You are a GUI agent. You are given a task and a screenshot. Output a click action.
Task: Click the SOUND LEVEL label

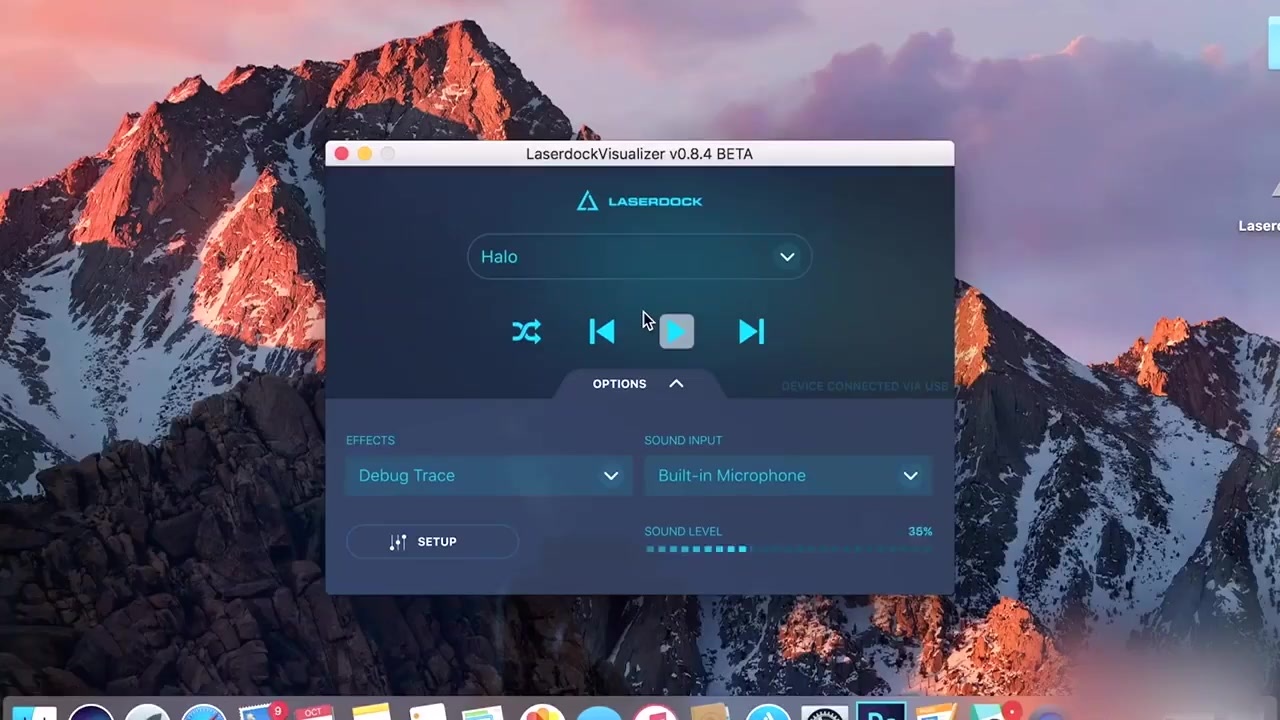683,532
